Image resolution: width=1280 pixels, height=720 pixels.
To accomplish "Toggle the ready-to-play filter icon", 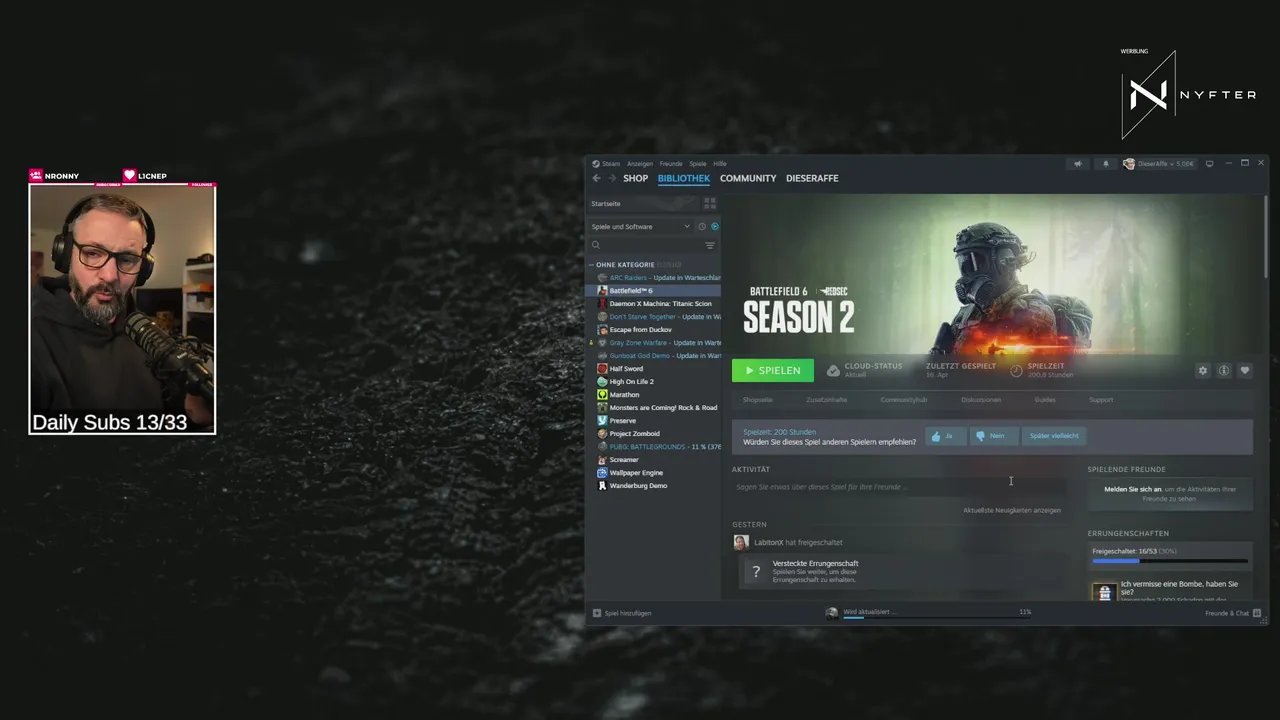I will pos(714,226).
